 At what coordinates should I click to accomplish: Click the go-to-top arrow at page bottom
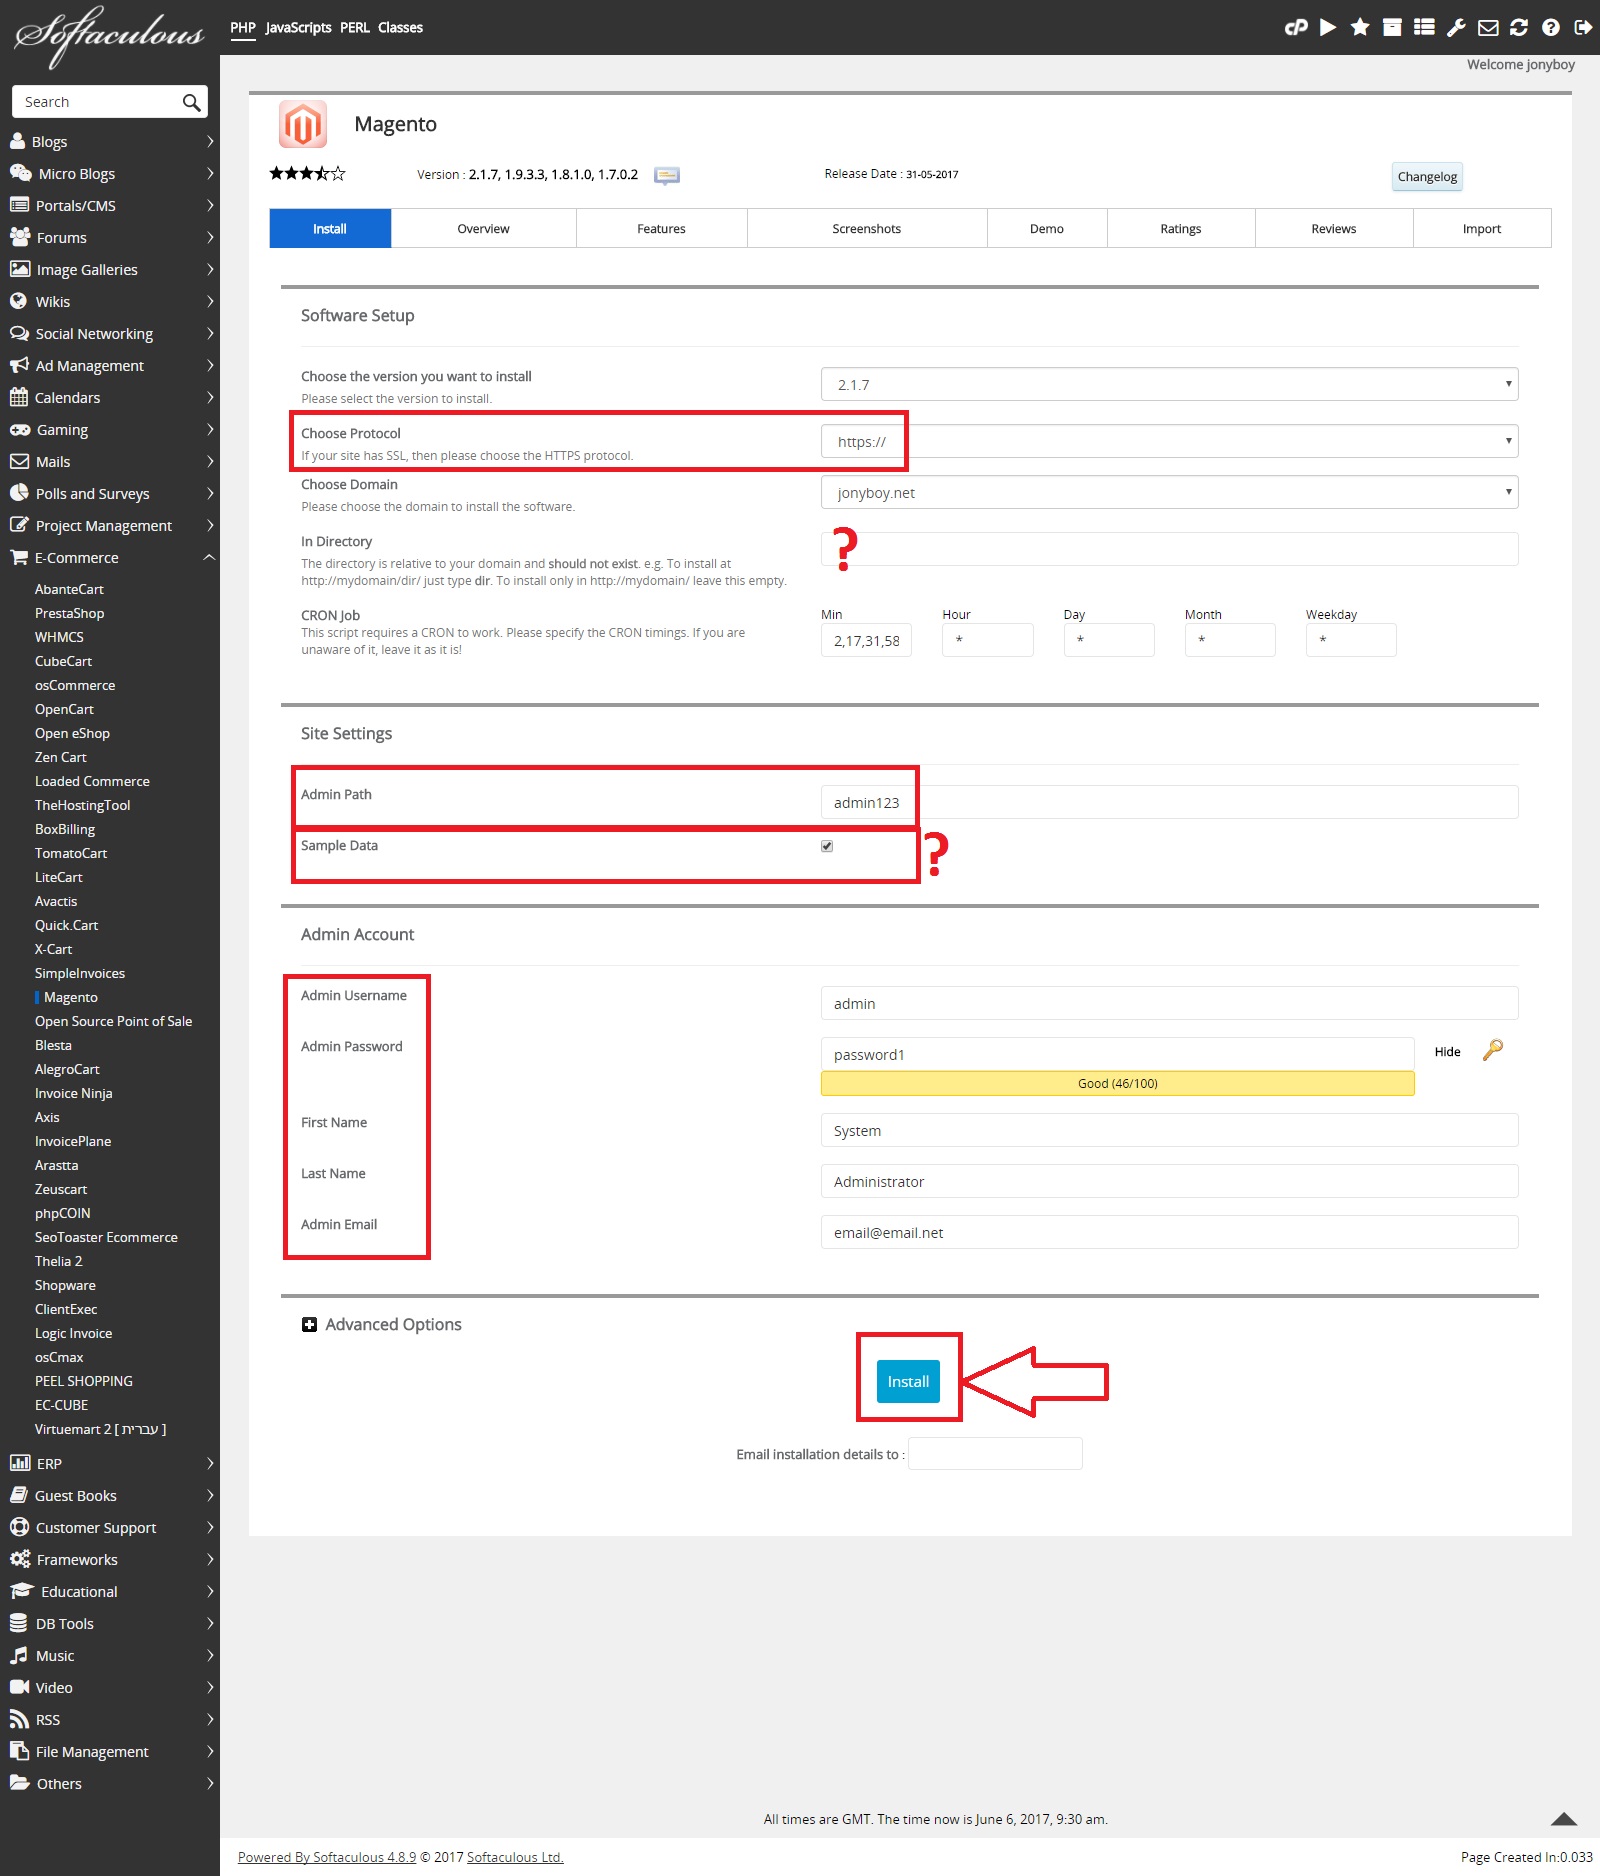click(x=1564, y=1819)
